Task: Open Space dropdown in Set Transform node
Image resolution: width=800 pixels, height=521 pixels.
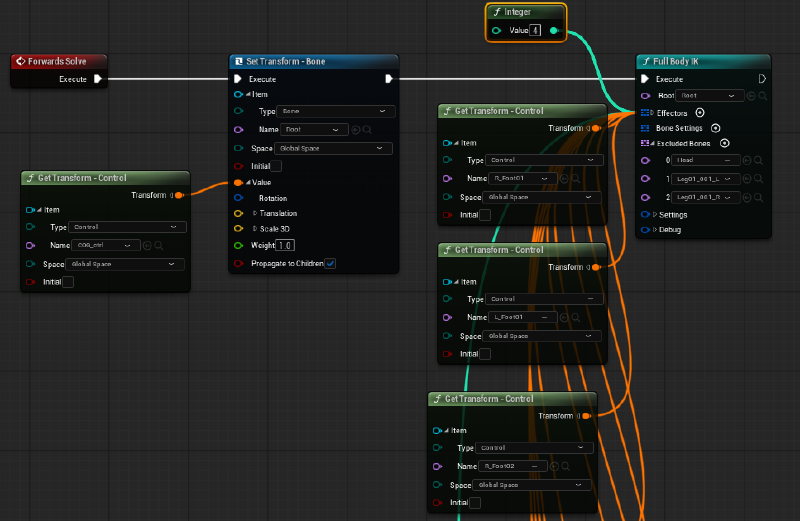Action: [335, 148]
